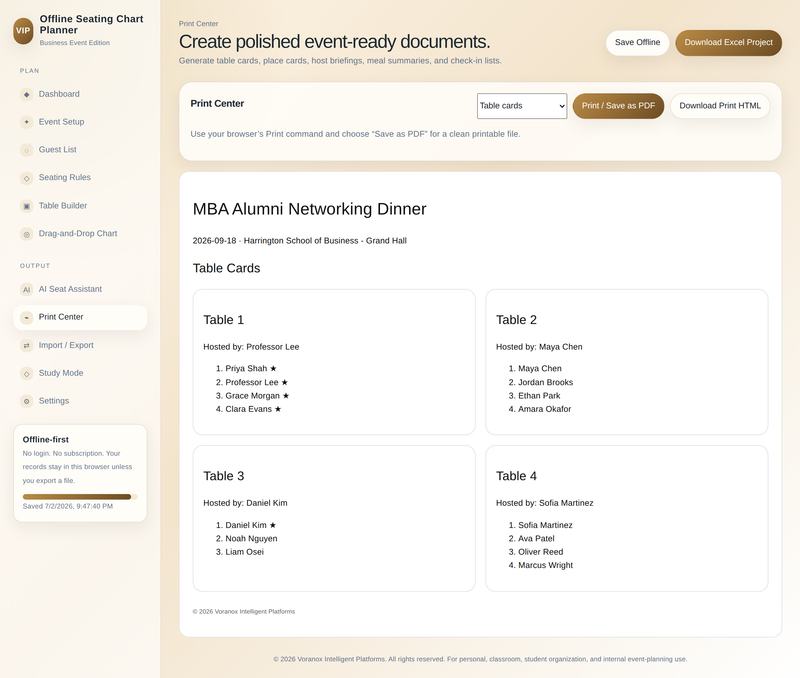
Task: Click the Drag-and-Drop Chart sidebar icon
Action: pos(27,234)
